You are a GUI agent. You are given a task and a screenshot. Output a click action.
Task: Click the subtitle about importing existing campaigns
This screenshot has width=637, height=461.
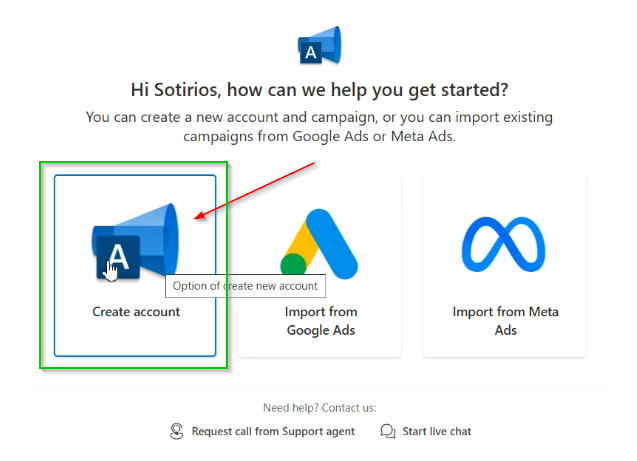(320, 126)
